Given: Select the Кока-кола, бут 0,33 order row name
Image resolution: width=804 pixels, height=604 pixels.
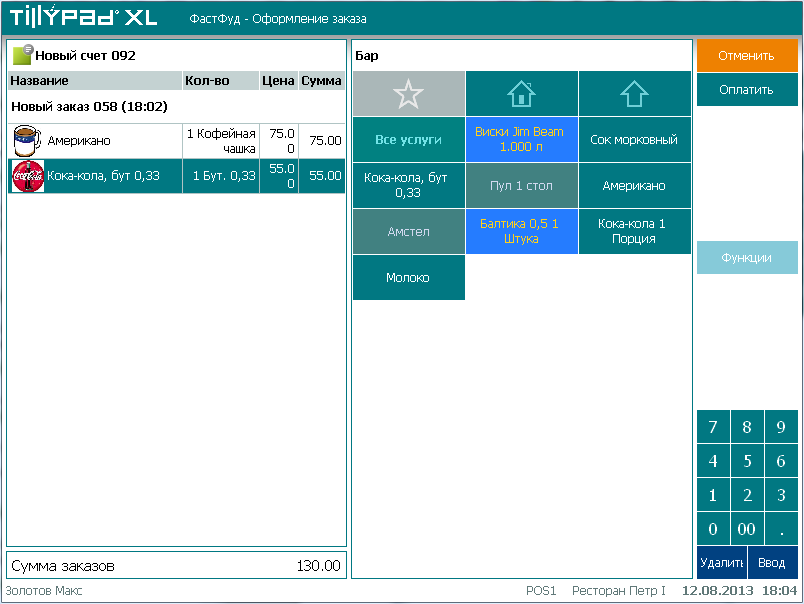Looking at the screenshot, I should coord(104,176).
